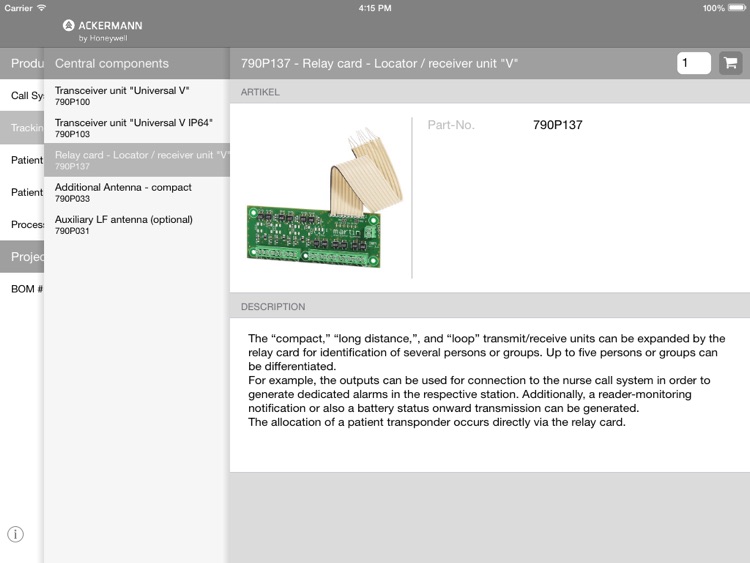This screenshot has width=750, height=563.
Task: Tap the relay card product image
Action: click(325, 198)
